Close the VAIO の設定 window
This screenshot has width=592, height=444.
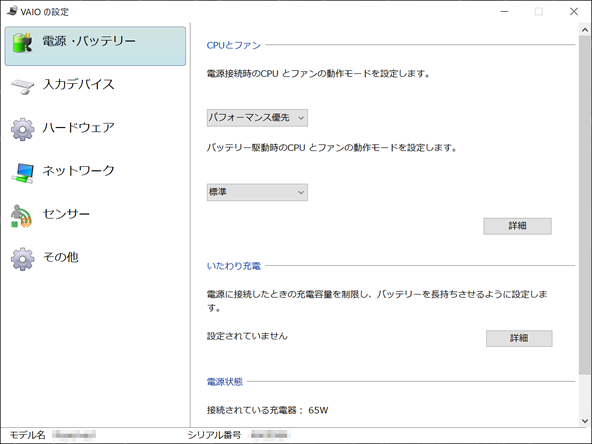click(x=574, y=12)
